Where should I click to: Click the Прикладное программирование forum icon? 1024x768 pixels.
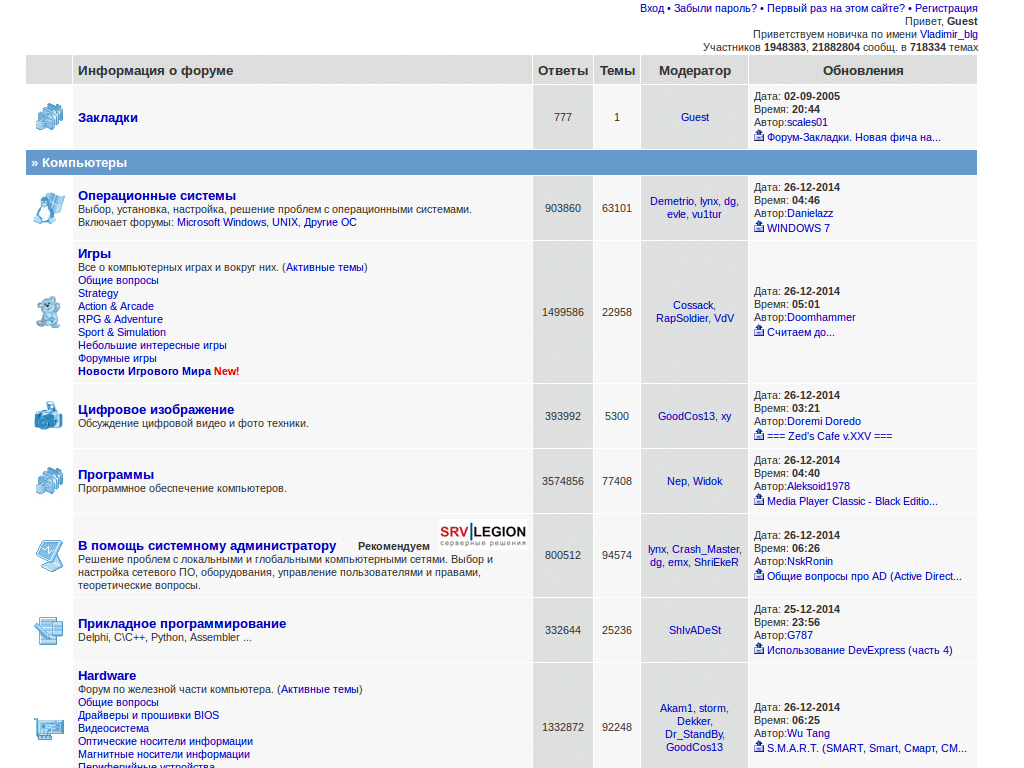pyautogui.click(x=48, y=629)
